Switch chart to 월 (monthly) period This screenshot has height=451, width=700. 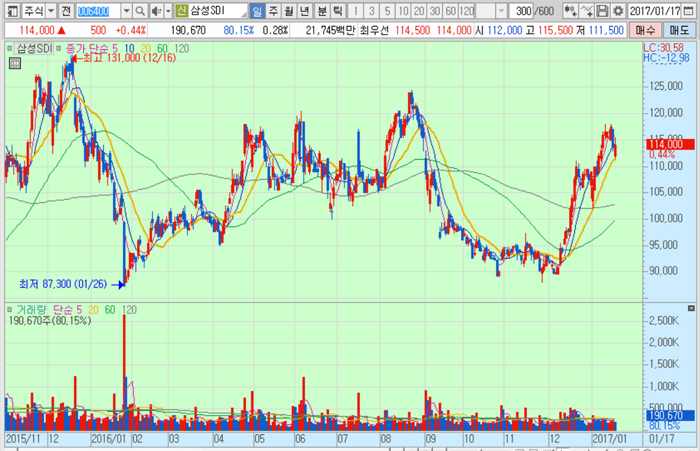tap(288, 10)
